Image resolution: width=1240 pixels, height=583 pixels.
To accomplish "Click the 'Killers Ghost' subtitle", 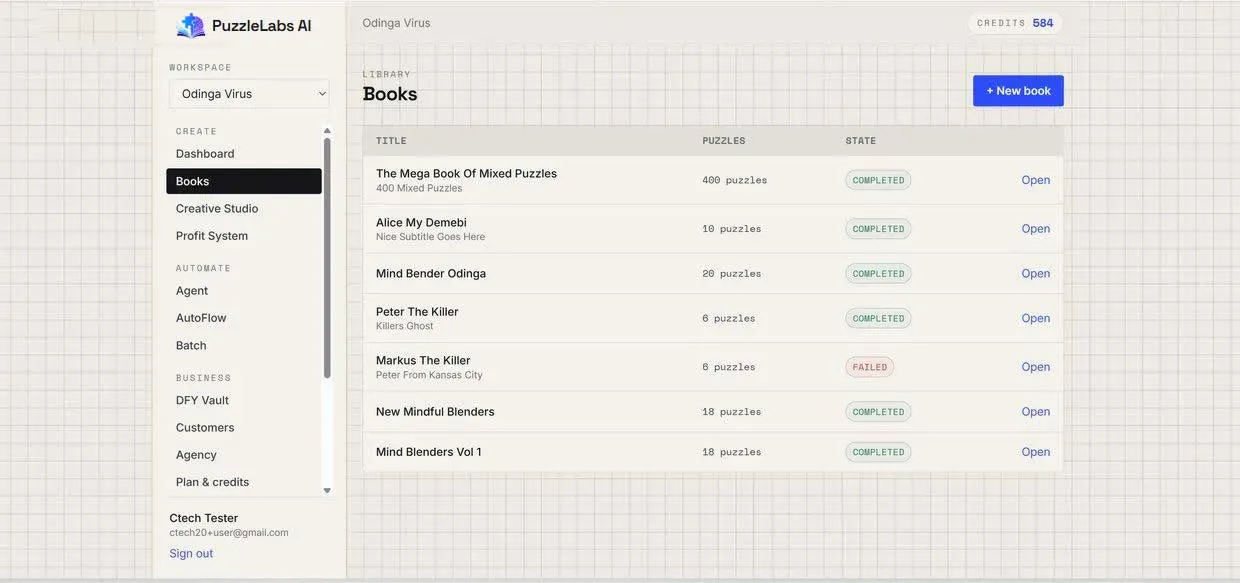I will pyautogui.click(x=405, y=326).
